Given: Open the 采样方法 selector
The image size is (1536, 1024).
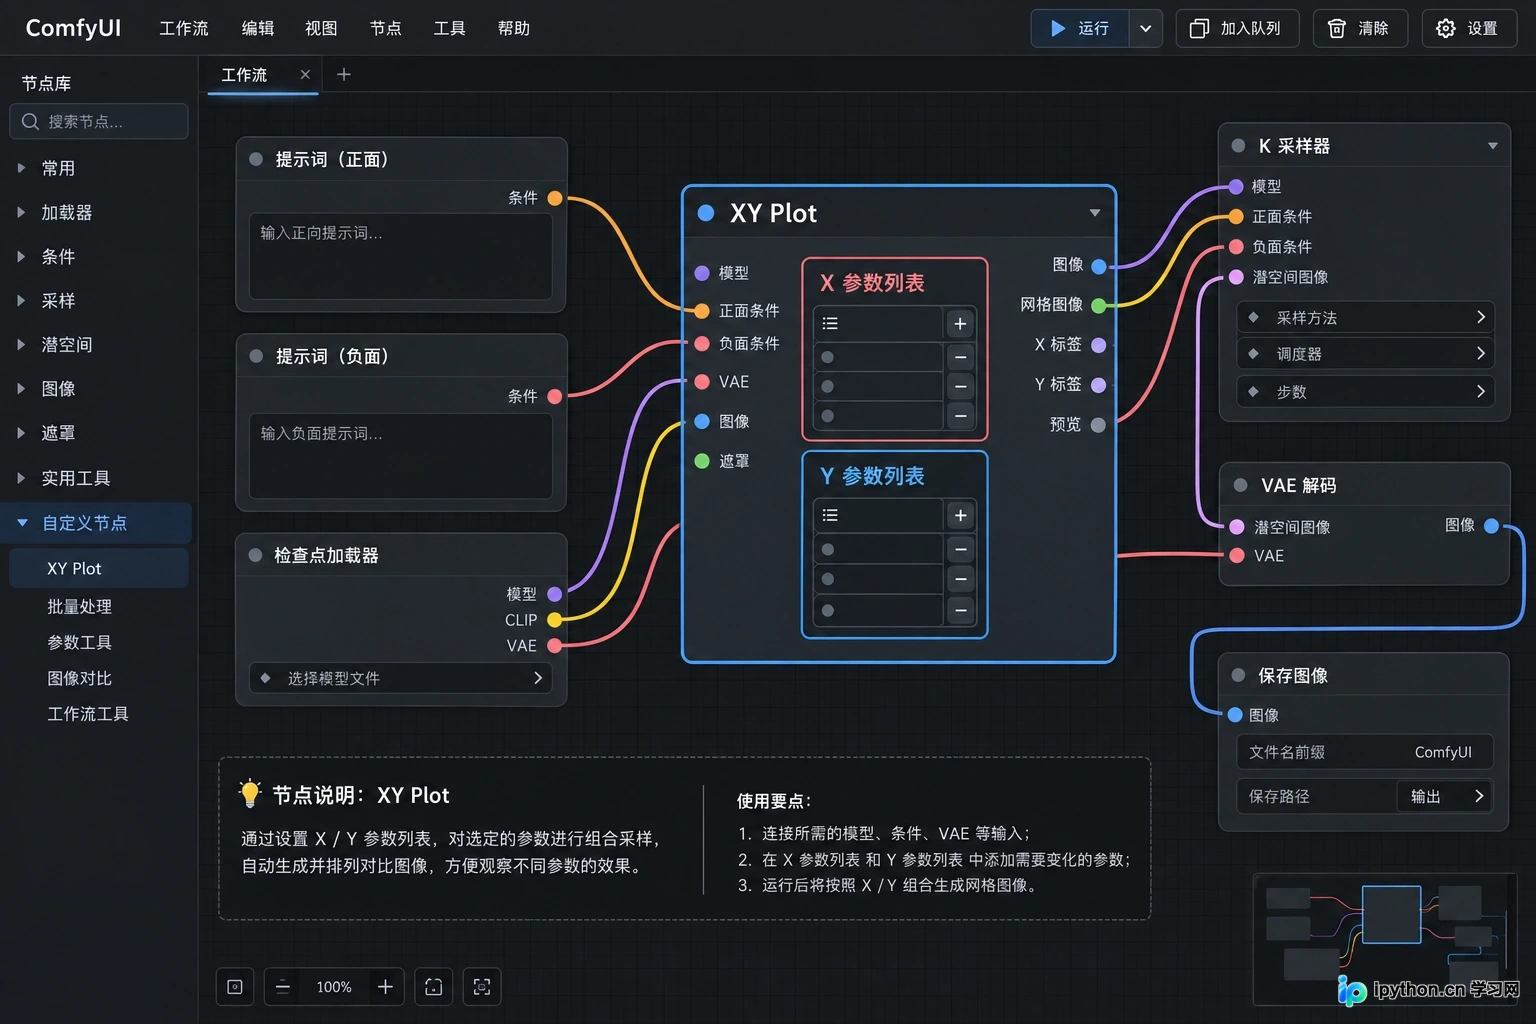Looking at the screenshot, I should coord(1365,317).
